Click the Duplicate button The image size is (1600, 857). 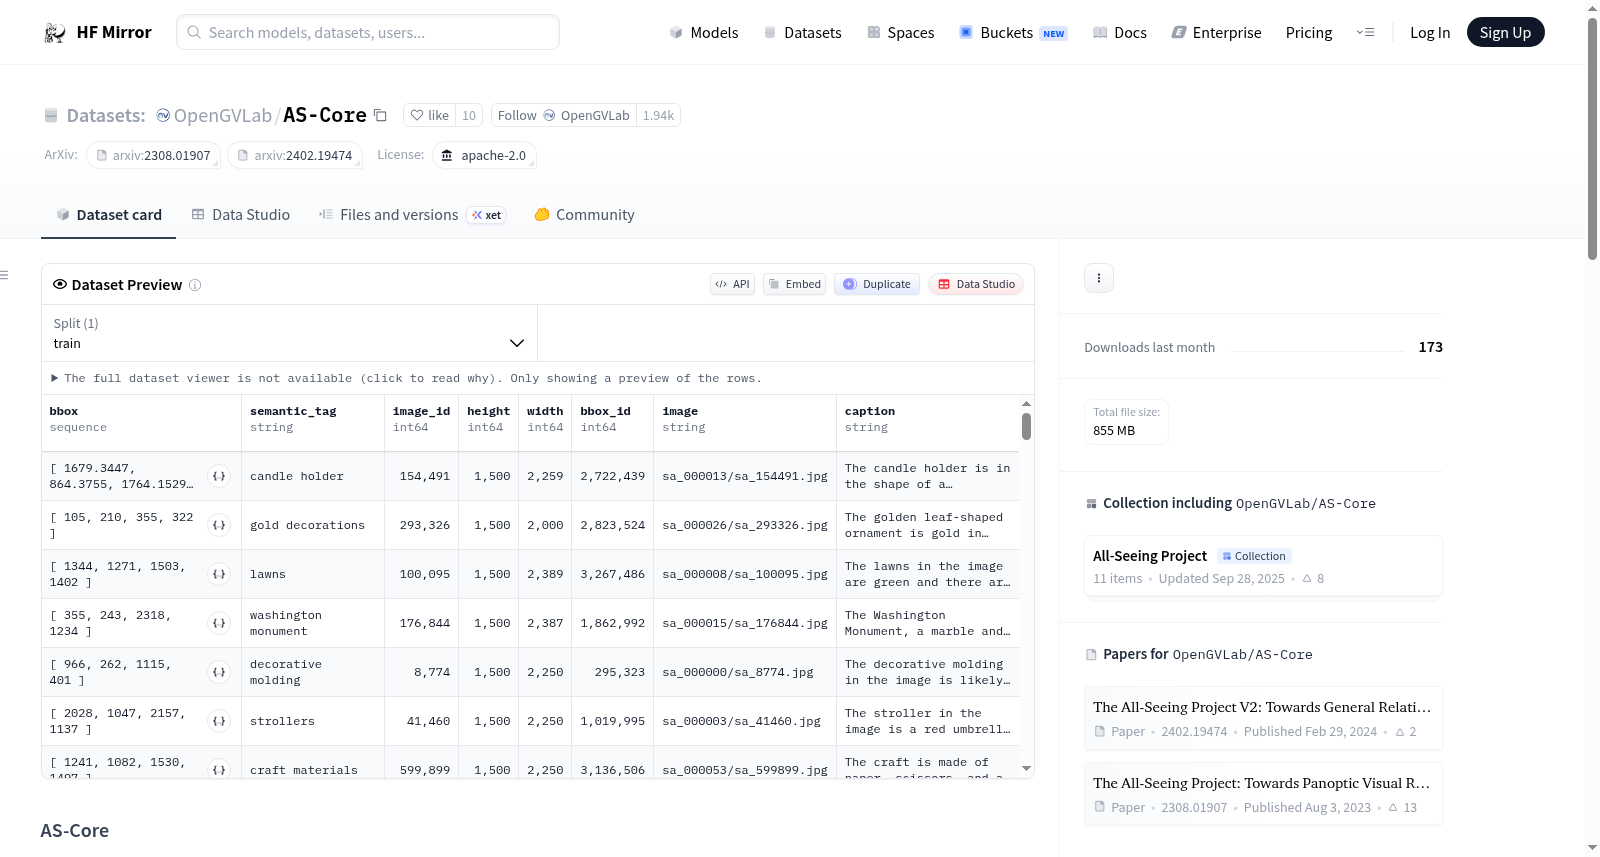click(x=877, y=284)
